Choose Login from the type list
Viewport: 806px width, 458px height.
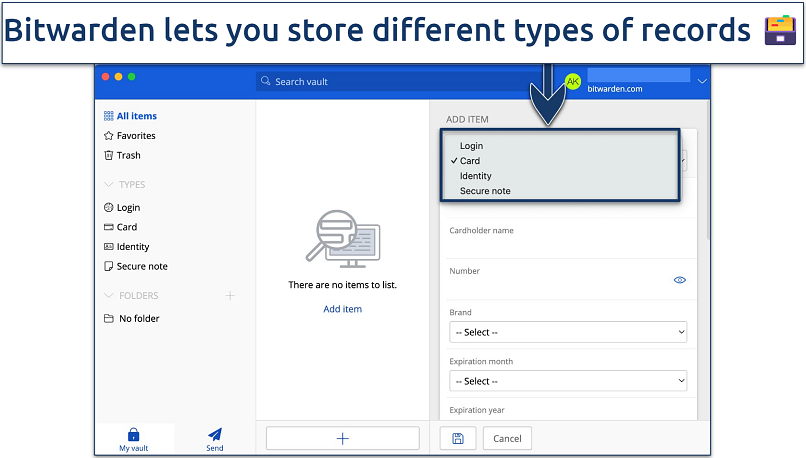[471, 146]
